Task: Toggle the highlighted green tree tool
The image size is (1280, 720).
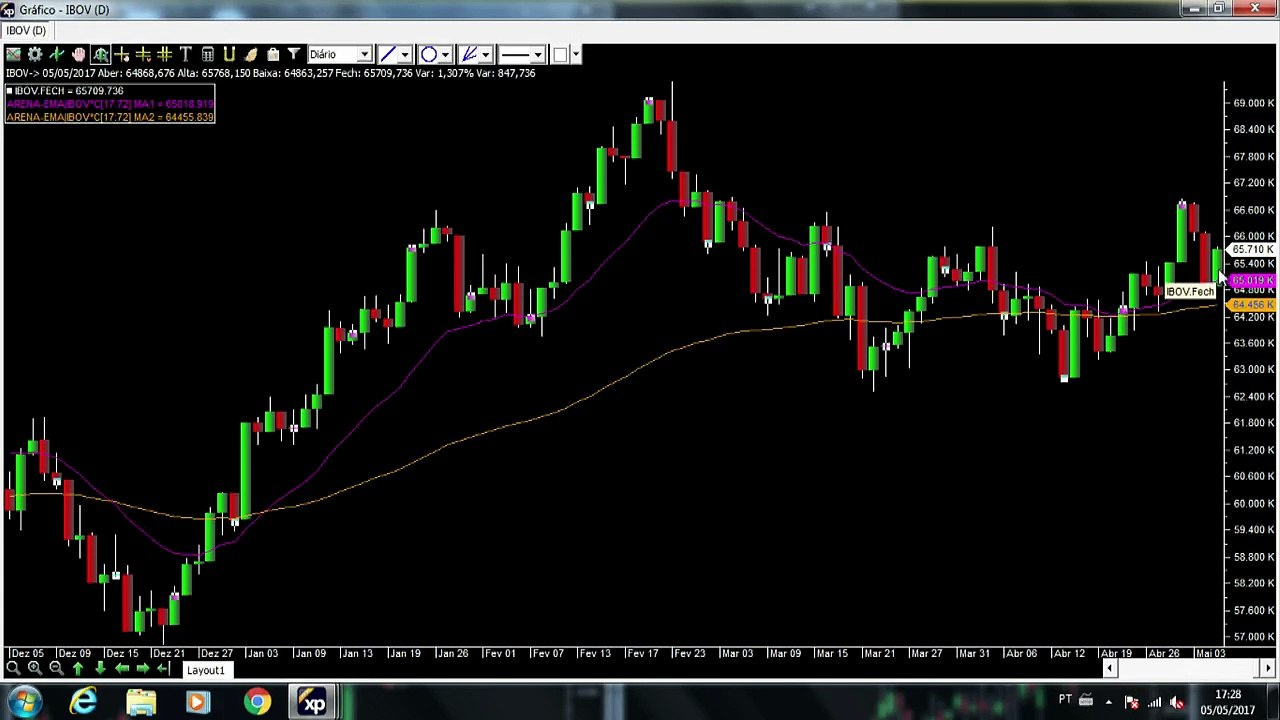Action: click(101, 54)
